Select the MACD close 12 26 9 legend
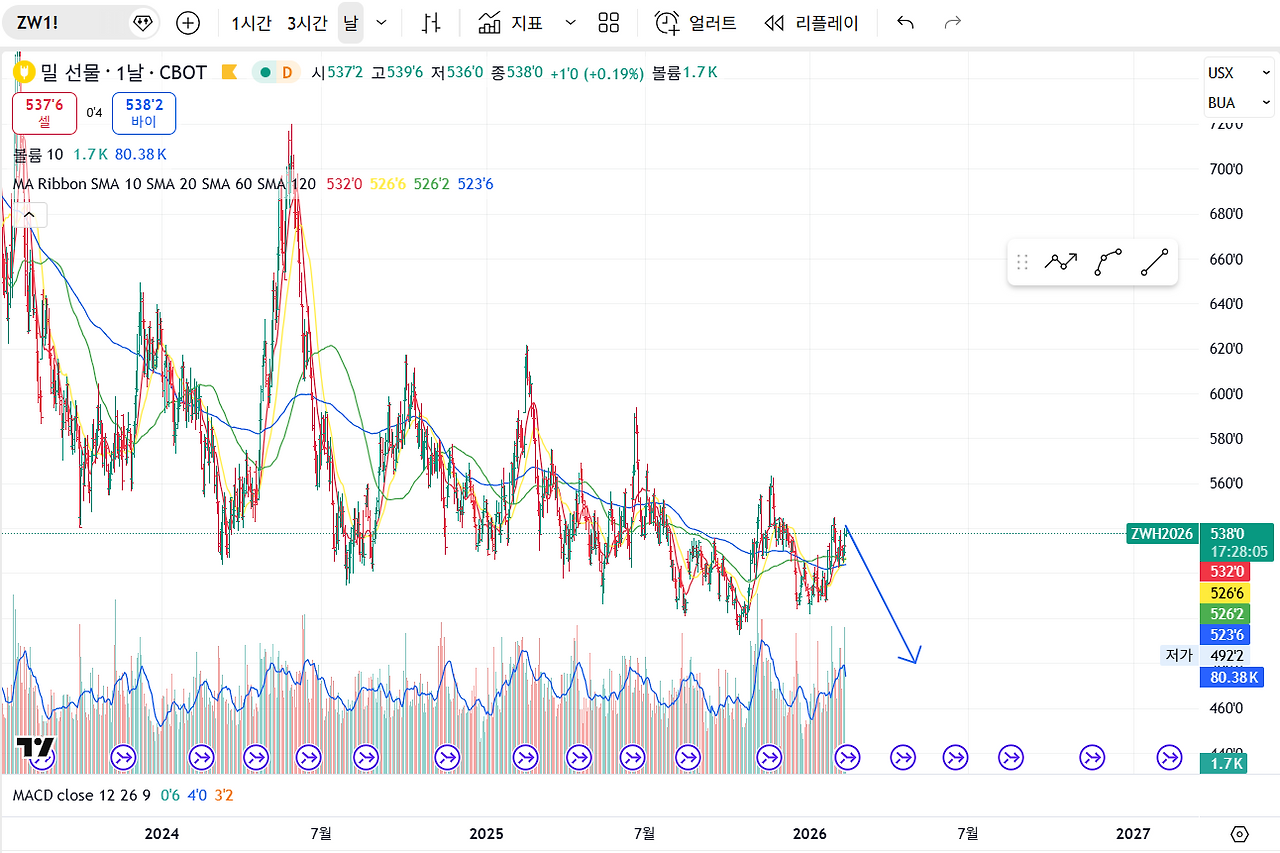1280x853 pixels. point(82,796)
